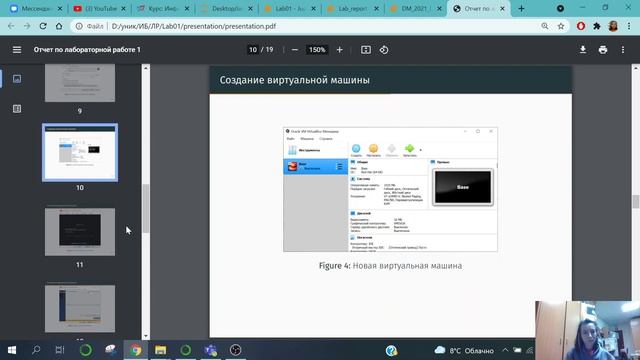Viewport: 640px width, 360px height.
Task: Open the red Opera extension icon
Action: (581, 26)
